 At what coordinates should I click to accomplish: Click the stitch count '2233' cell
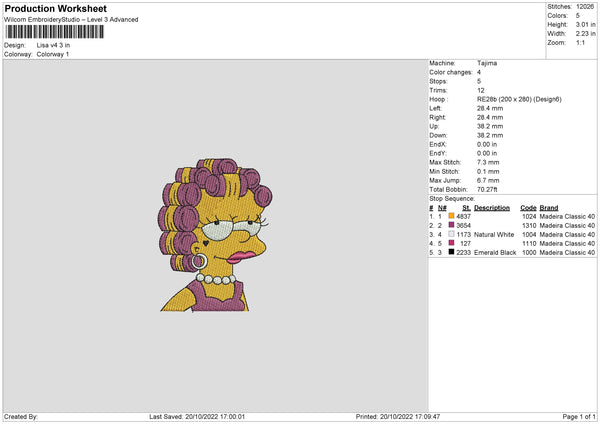click(463, 253)
